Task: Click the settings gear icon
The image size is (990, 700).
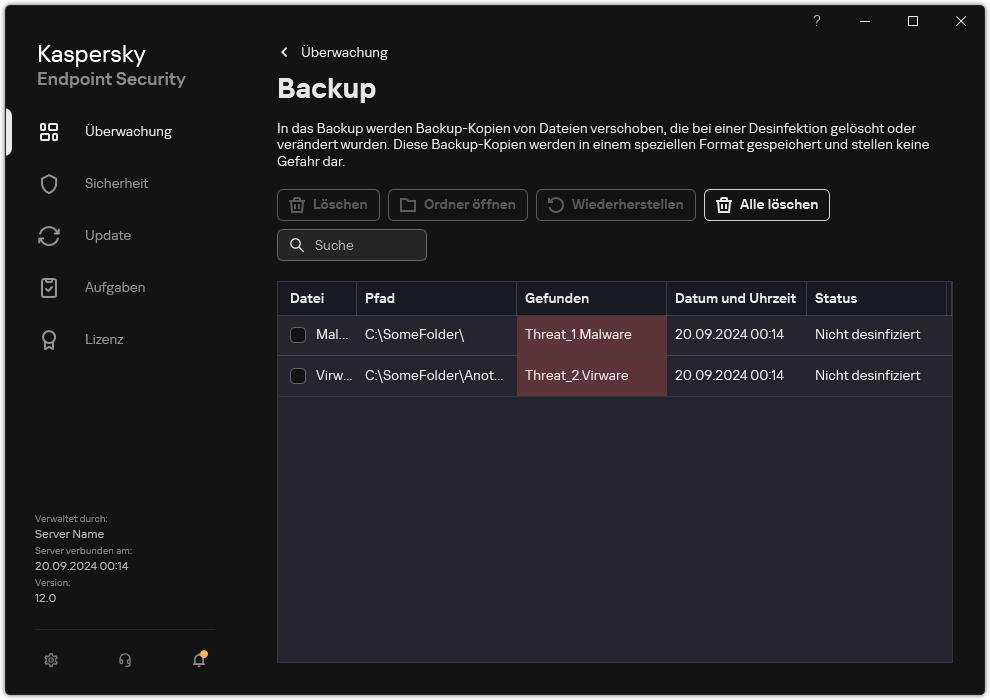Action: point(51,660)
